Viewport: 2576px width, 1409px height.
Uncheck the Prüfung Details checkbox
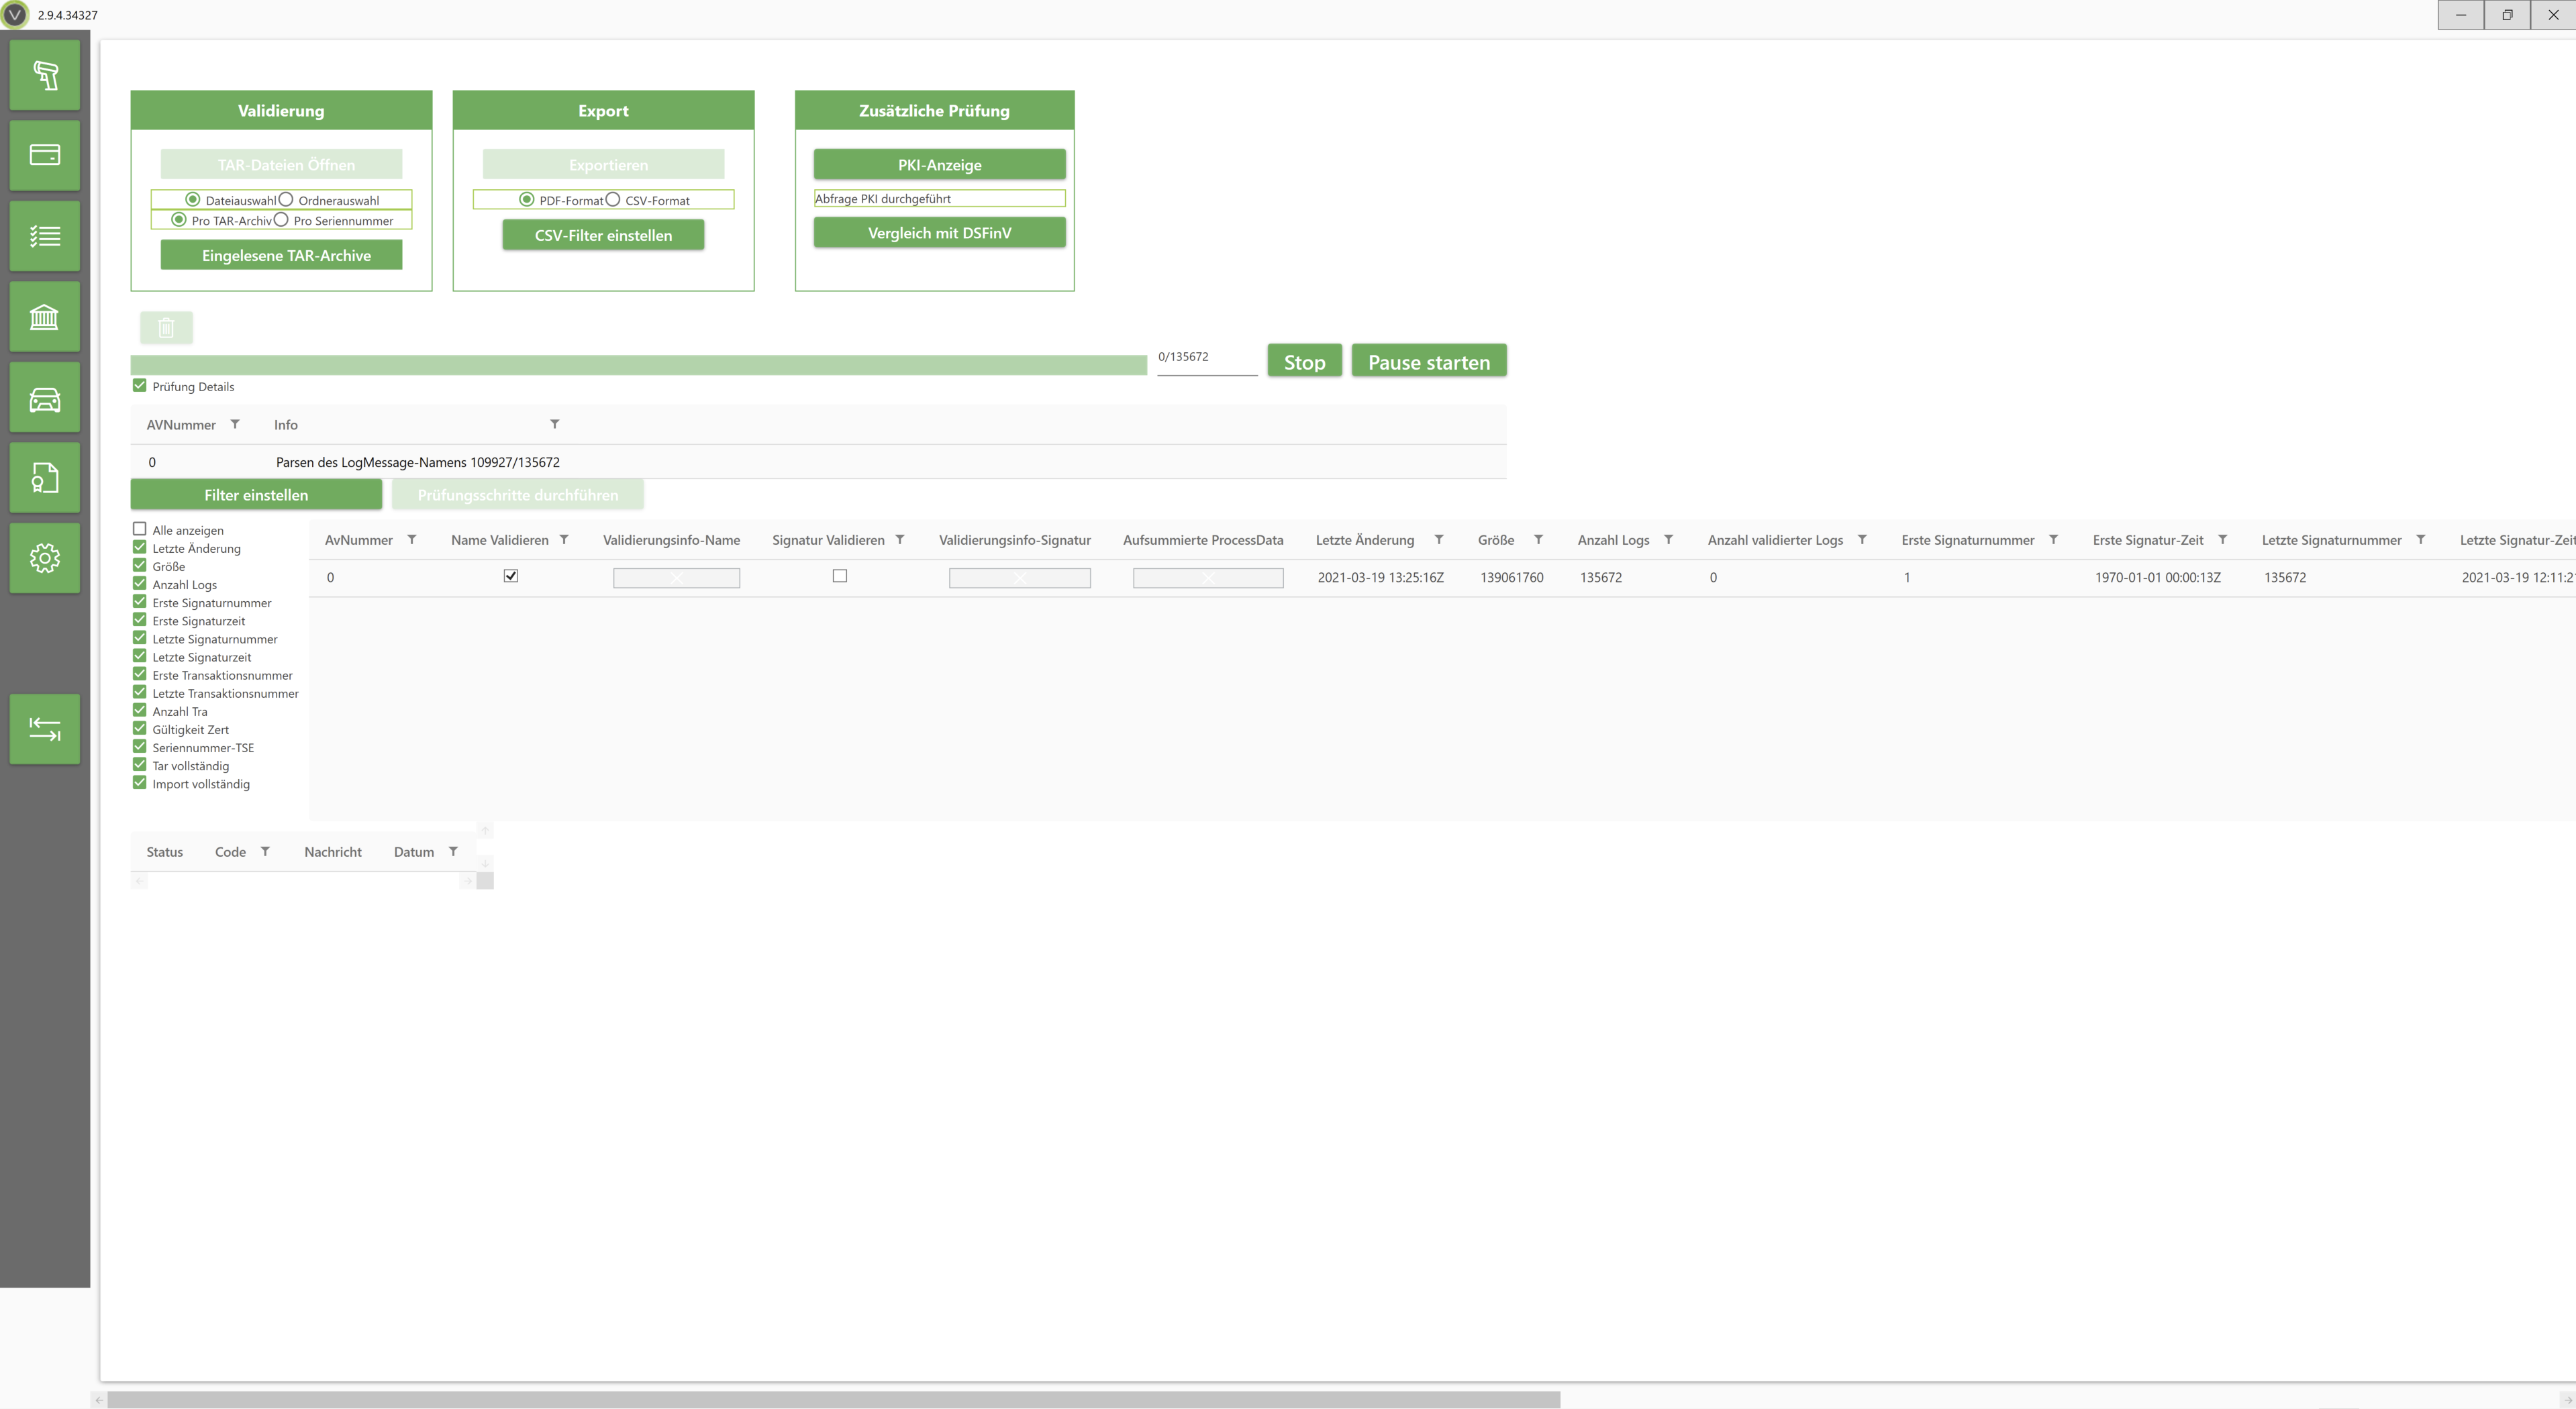pyautogui.click(x=140, y=386)
